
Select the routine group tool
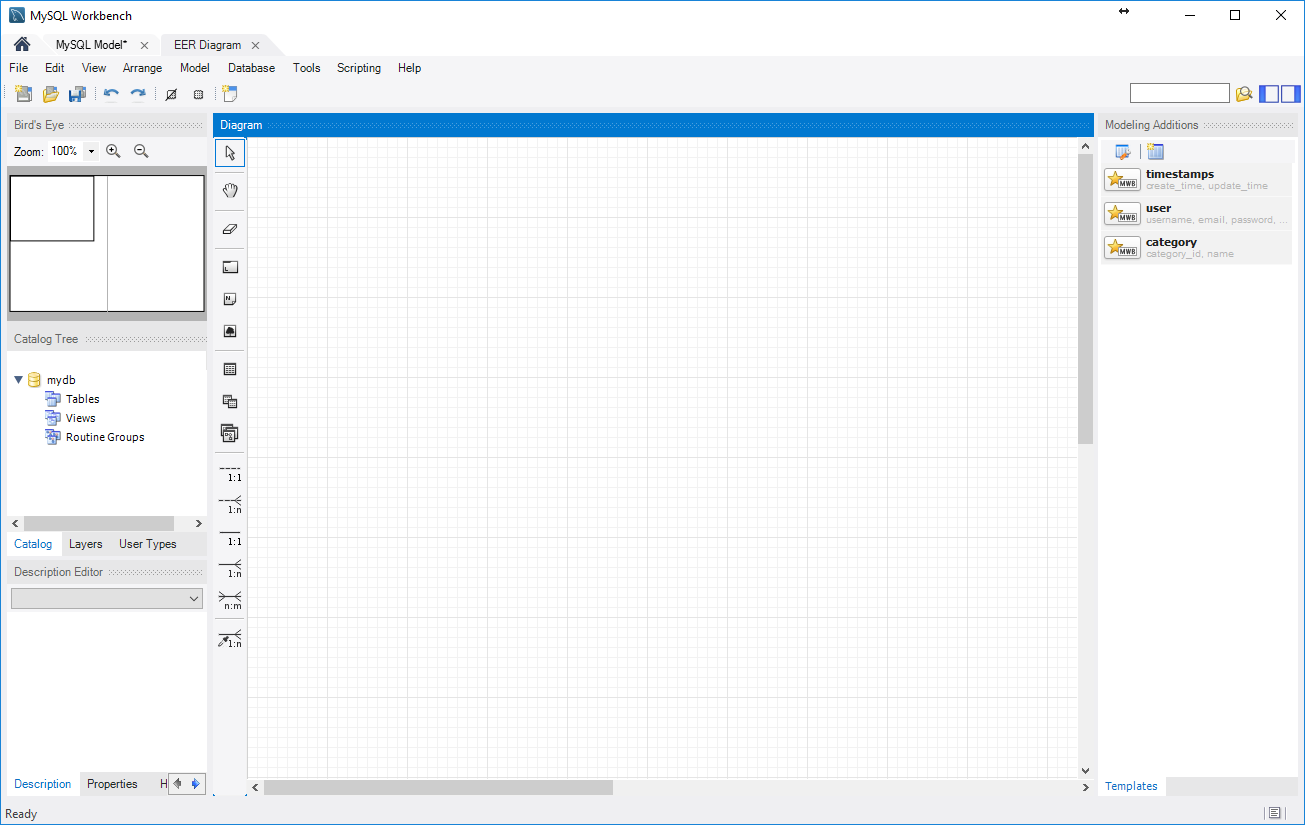230,433
